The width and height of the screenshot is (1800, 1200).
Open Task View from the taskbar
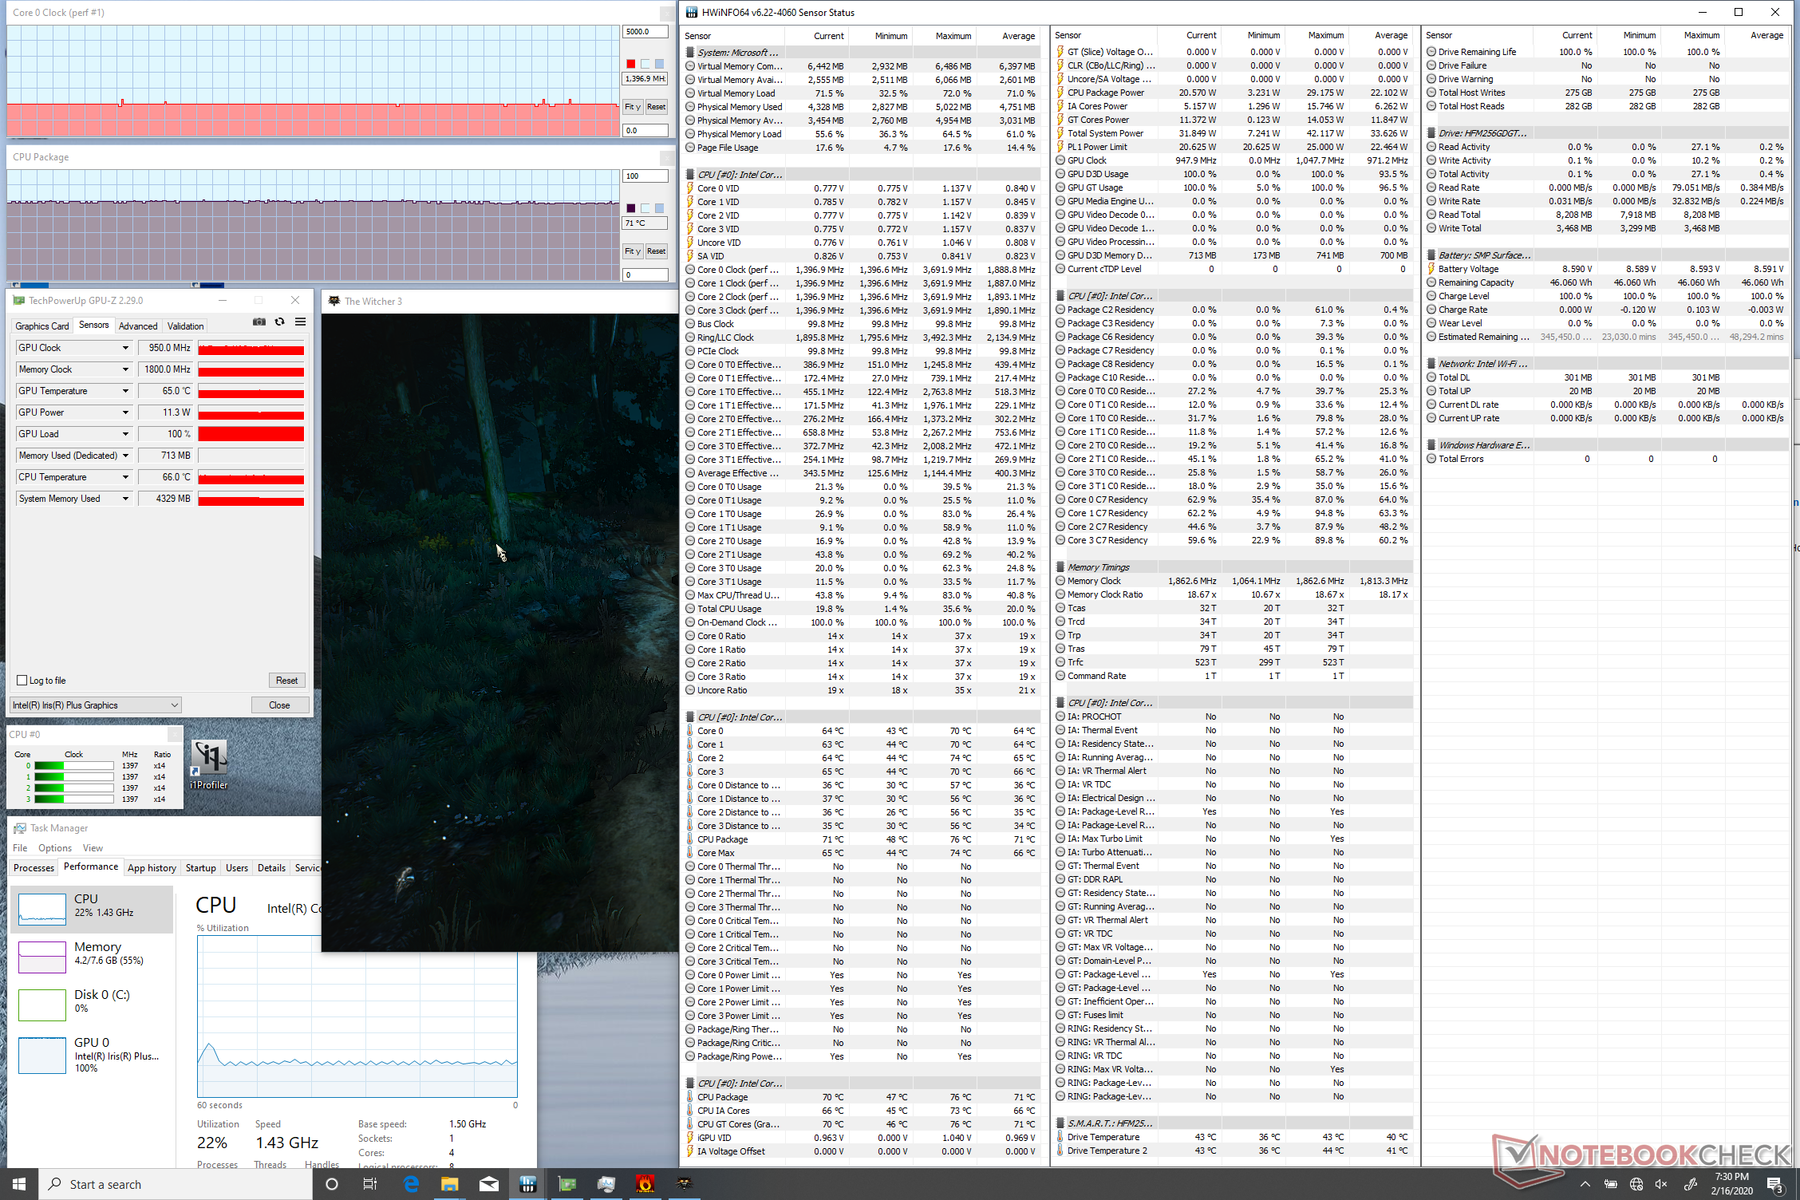tap(370, 1184)
